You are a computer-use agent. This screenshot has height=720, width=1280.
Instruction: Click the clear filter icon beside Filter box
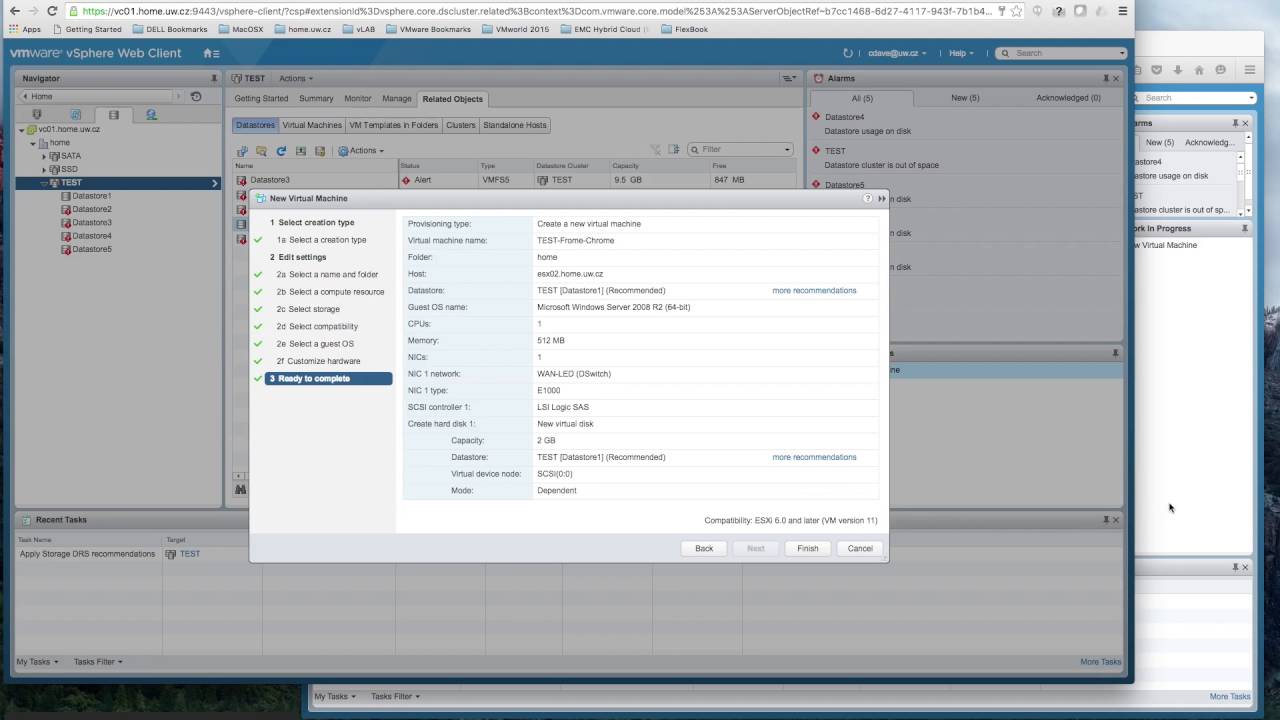[x=656, y=150]
